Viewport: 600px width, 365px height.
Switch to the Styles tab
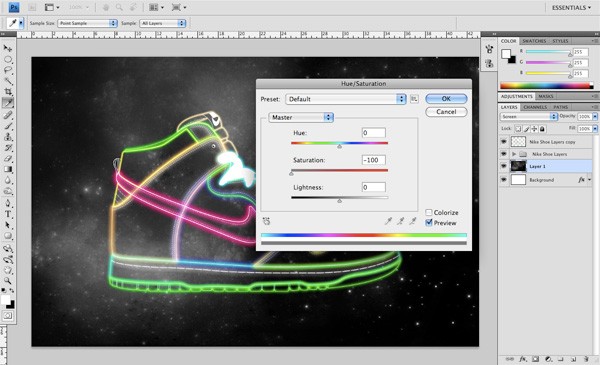tap(560, 41)
